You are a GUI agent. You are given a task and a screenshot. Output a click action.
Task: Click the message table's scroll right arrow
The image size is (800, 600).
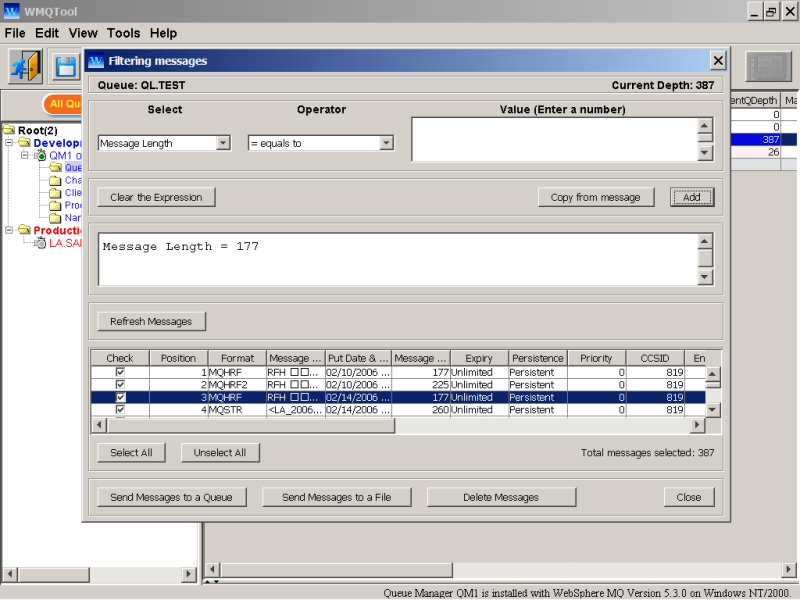click(697, 425)
